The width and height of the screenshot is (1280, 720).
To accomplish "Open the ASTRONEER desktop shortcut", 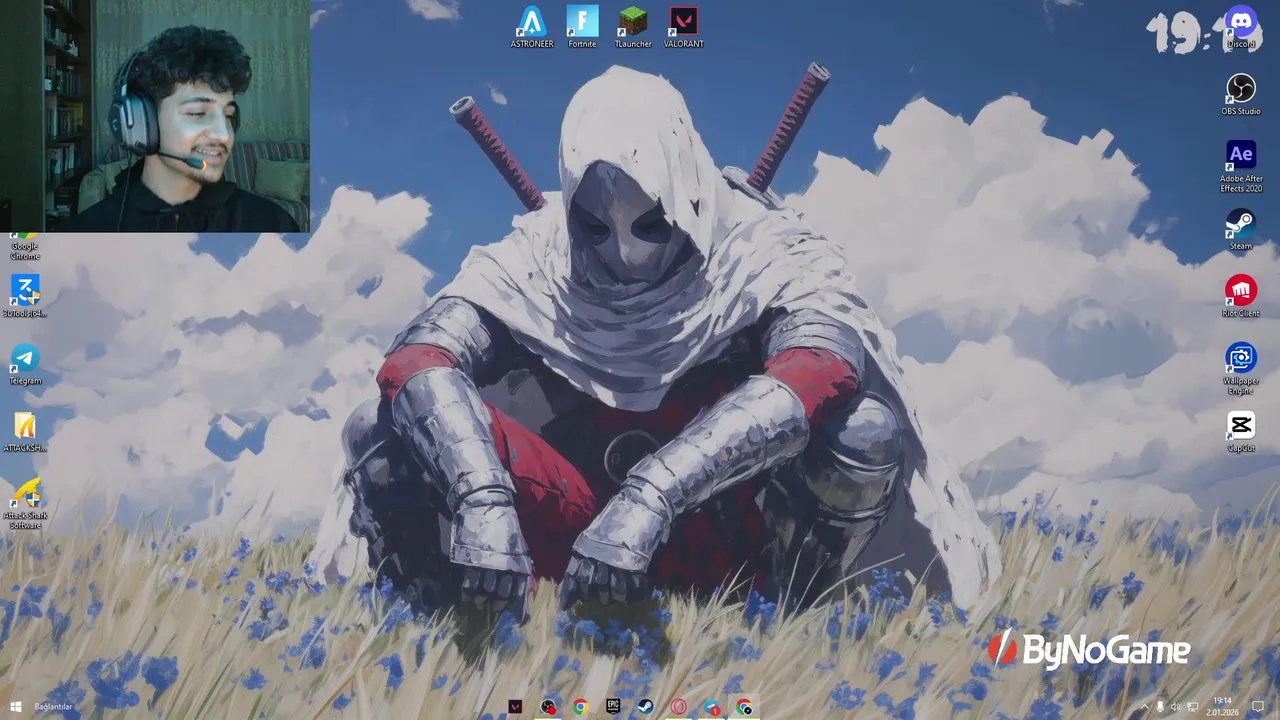I will (x=531, y=27).
